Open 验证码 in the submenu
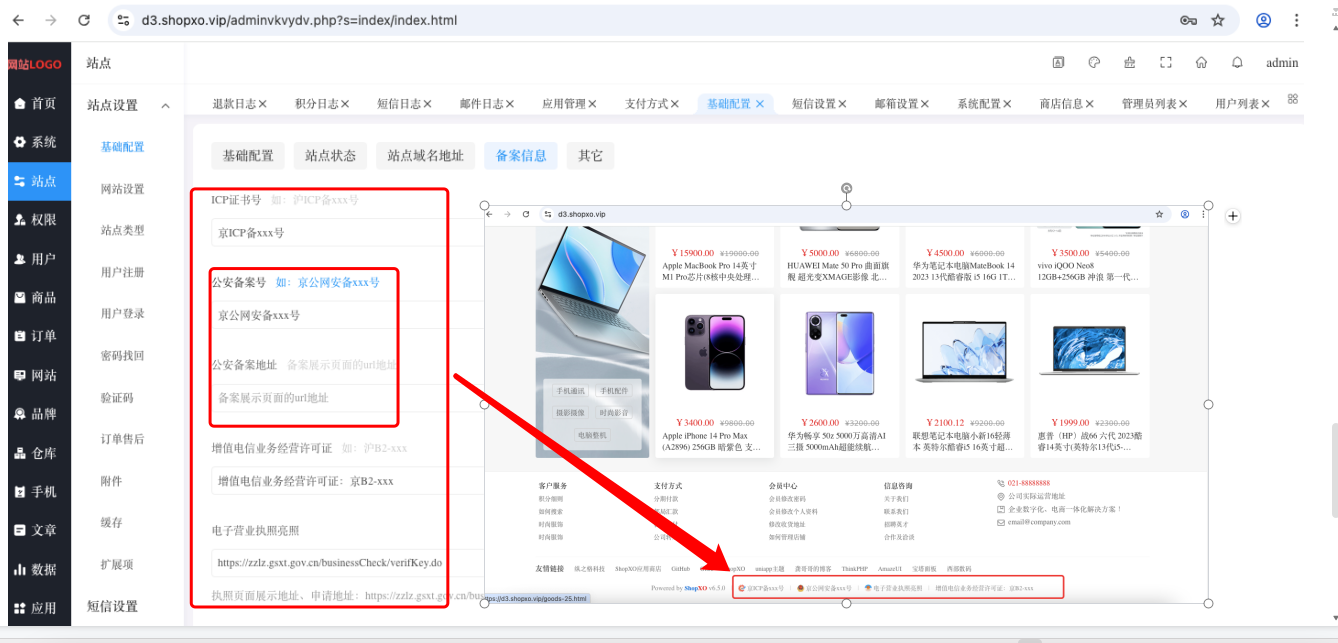The image size is (1338, 643). click(x=117, y=397)
